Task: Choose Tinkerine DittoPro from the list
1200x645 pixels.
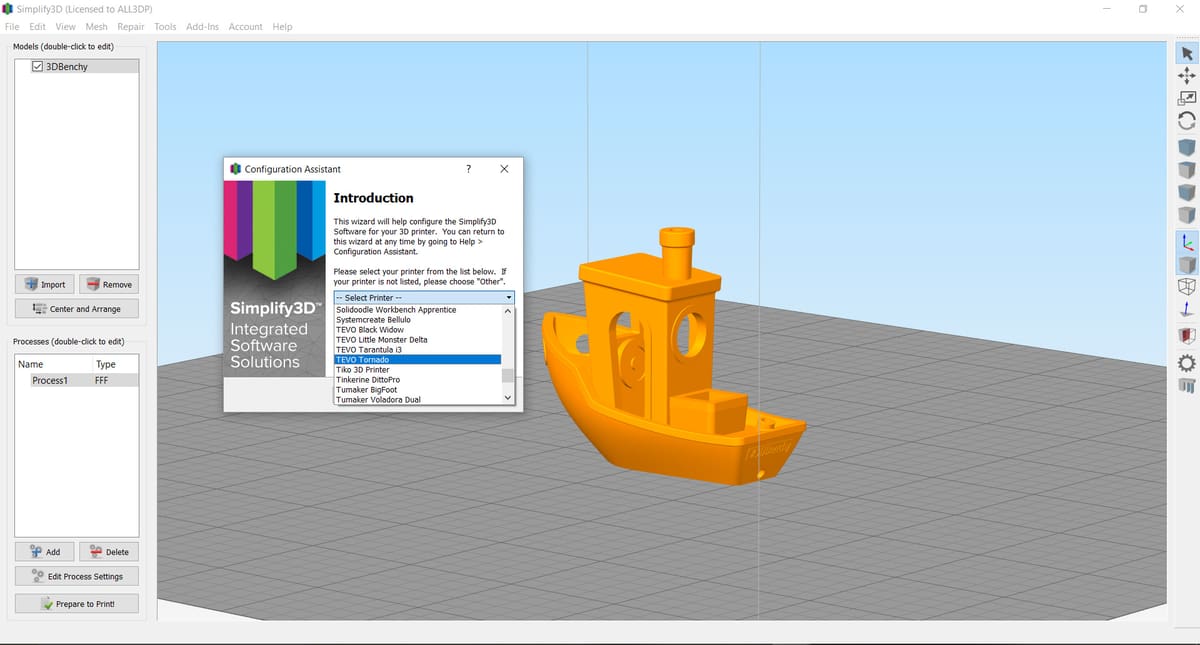Action: (417, 380)
